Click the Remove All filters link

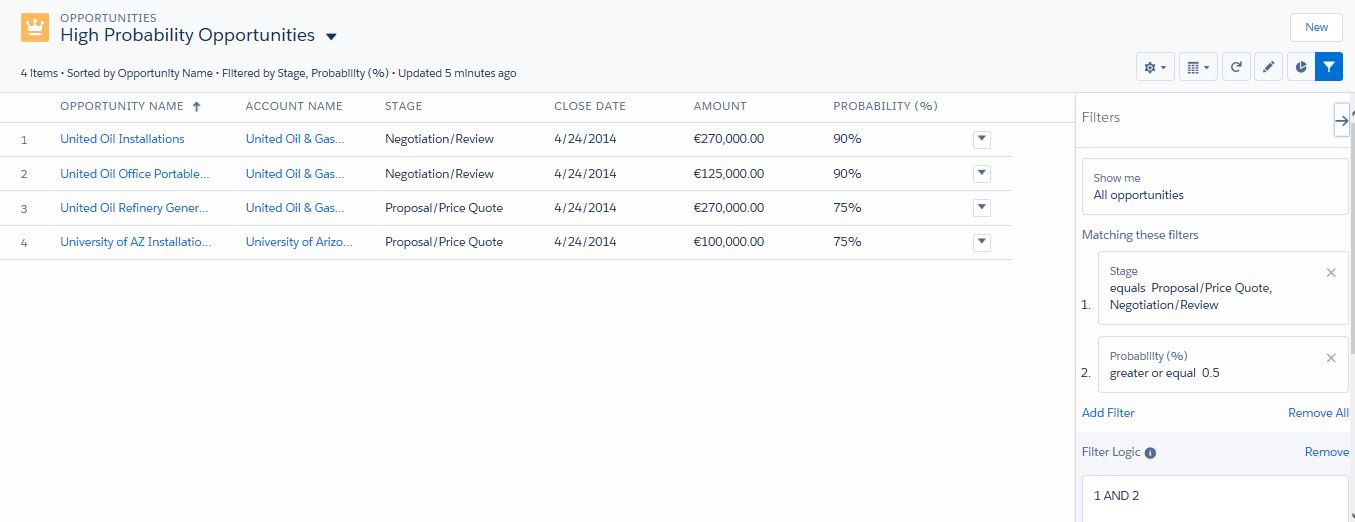(1318, 413)
